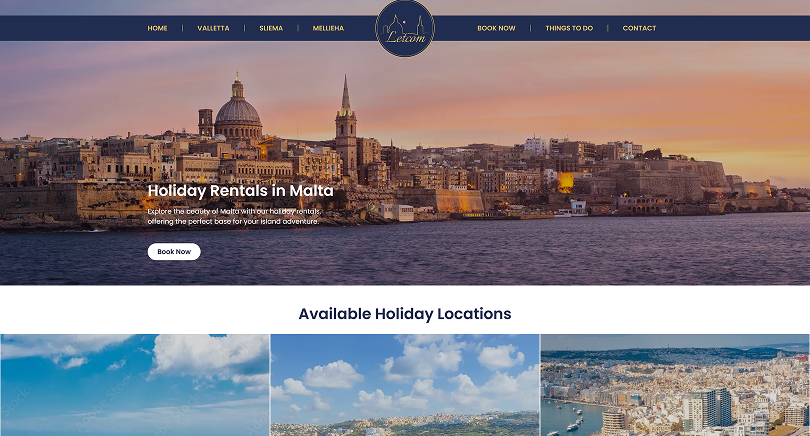This screenshot has height=436, width=810.
Task: Select Mellieha in the navigation bar
Action: click(x=328, y=28)
